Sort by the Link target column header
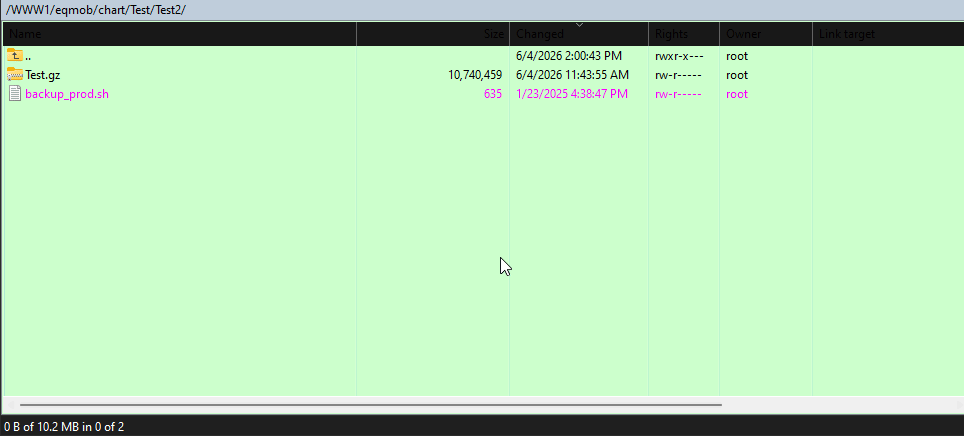 point(888,34)
